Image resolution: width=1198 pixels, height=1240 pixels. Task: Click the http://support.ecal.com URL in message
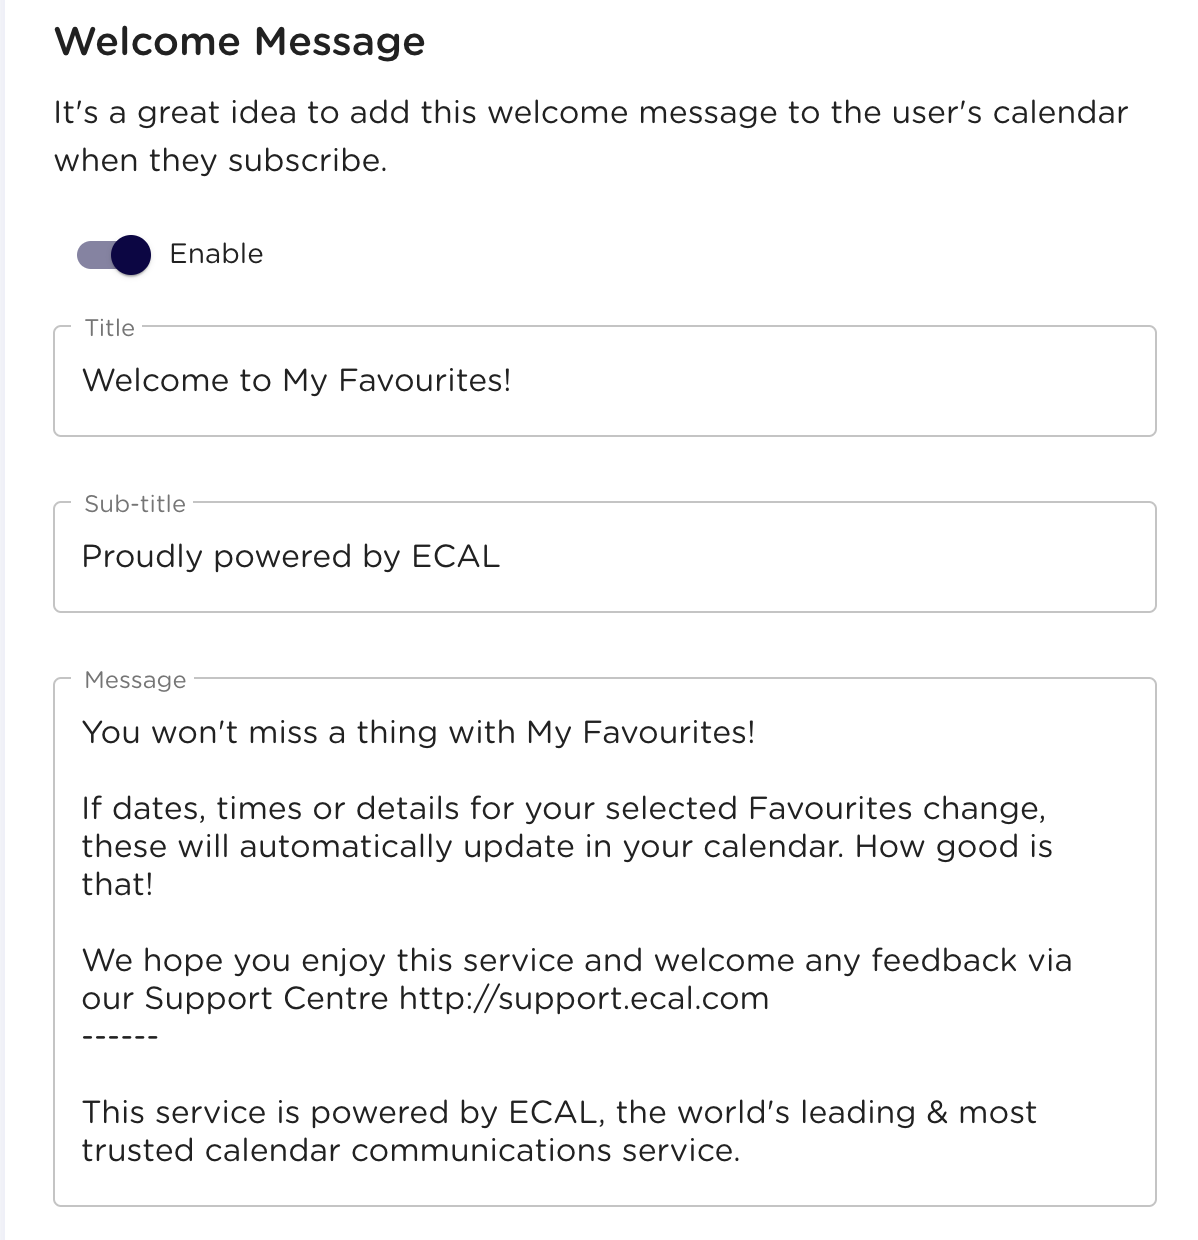(584, 998)
